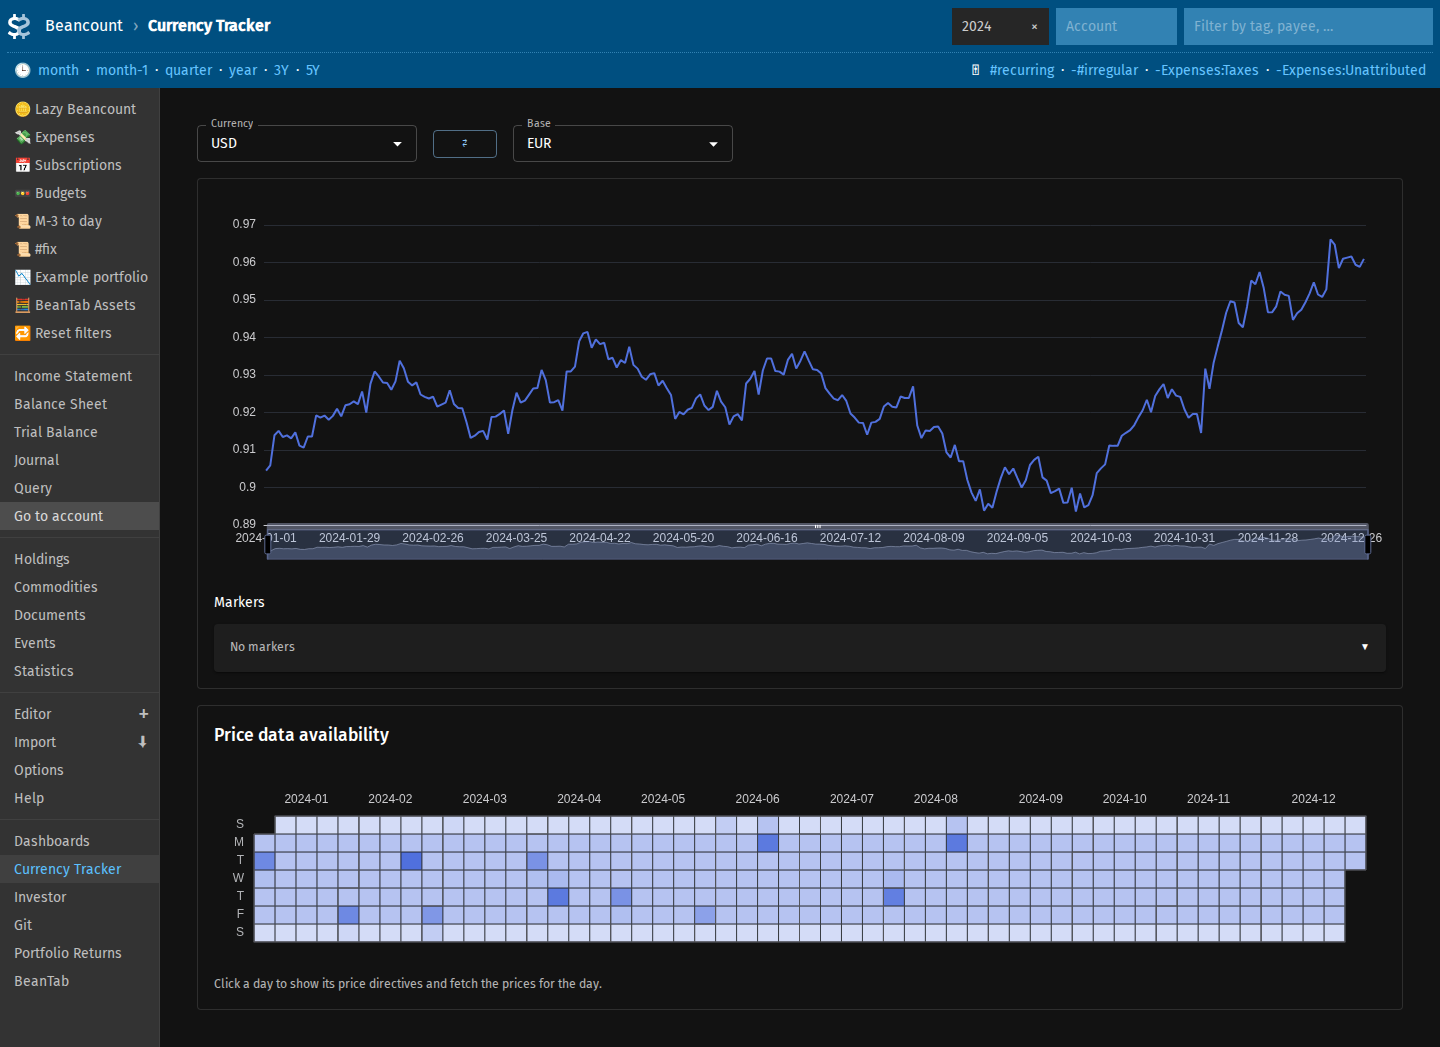Open the Holdings page
The height and width of the screenshot is (1047, 1440).
tap(79, 559)
